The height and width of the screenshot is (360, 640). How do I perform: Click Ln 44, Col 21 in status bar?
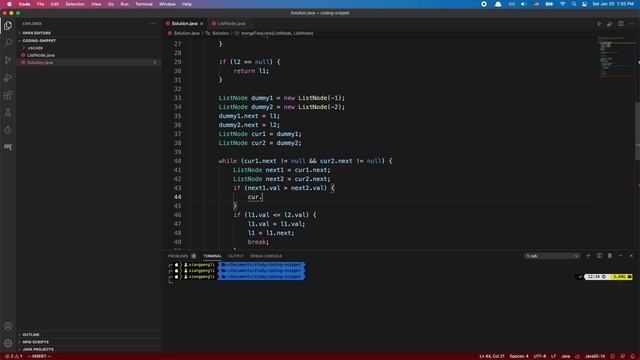(x=491, y=356)
